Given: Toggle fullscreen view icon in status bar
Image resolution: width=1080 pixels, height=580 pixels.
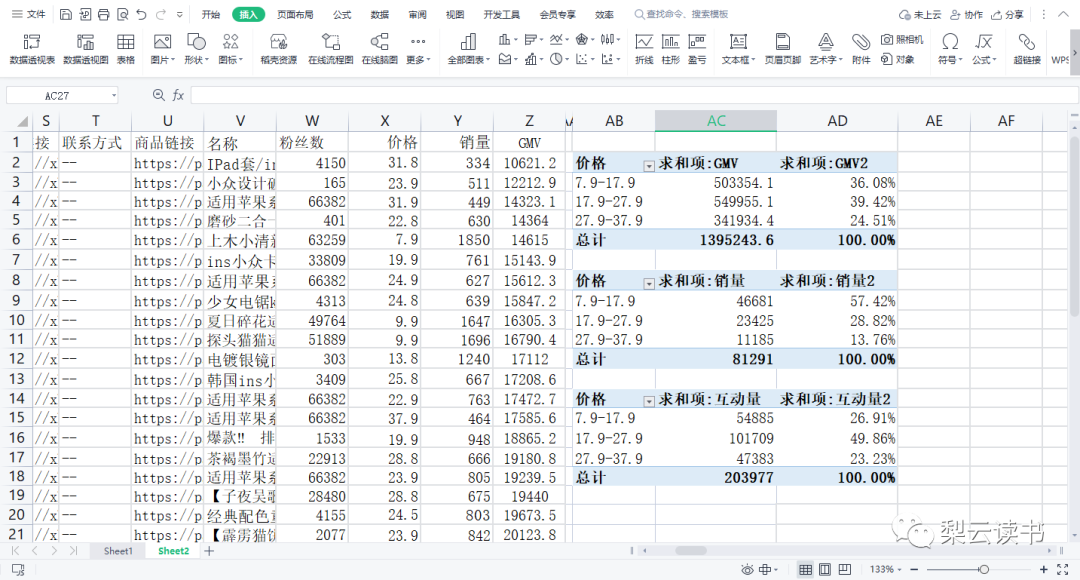Looking at the screenshot, I should point(1063,569).
